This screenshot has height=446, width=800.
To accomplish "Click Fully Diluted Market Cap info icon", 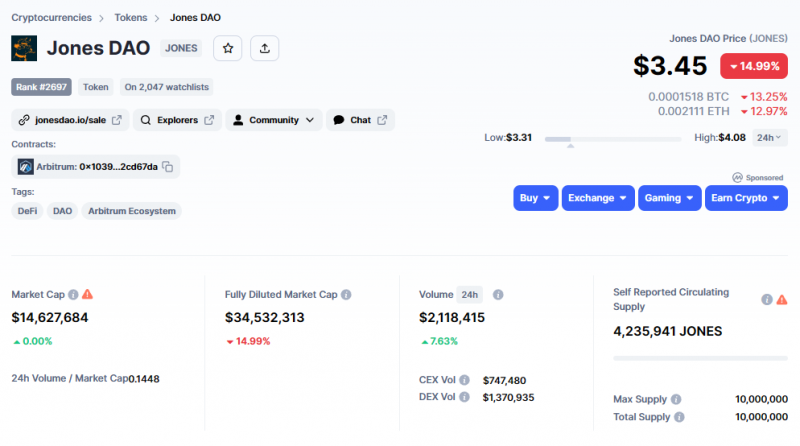I will pos(346,295).
